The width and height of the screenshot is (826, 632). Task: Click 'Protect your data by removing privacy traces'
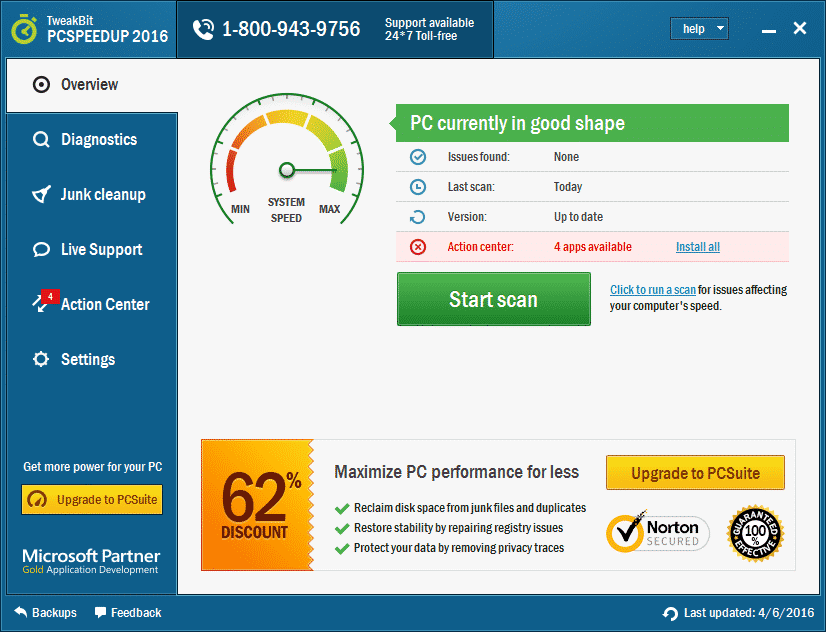click(x=459, y=548)
